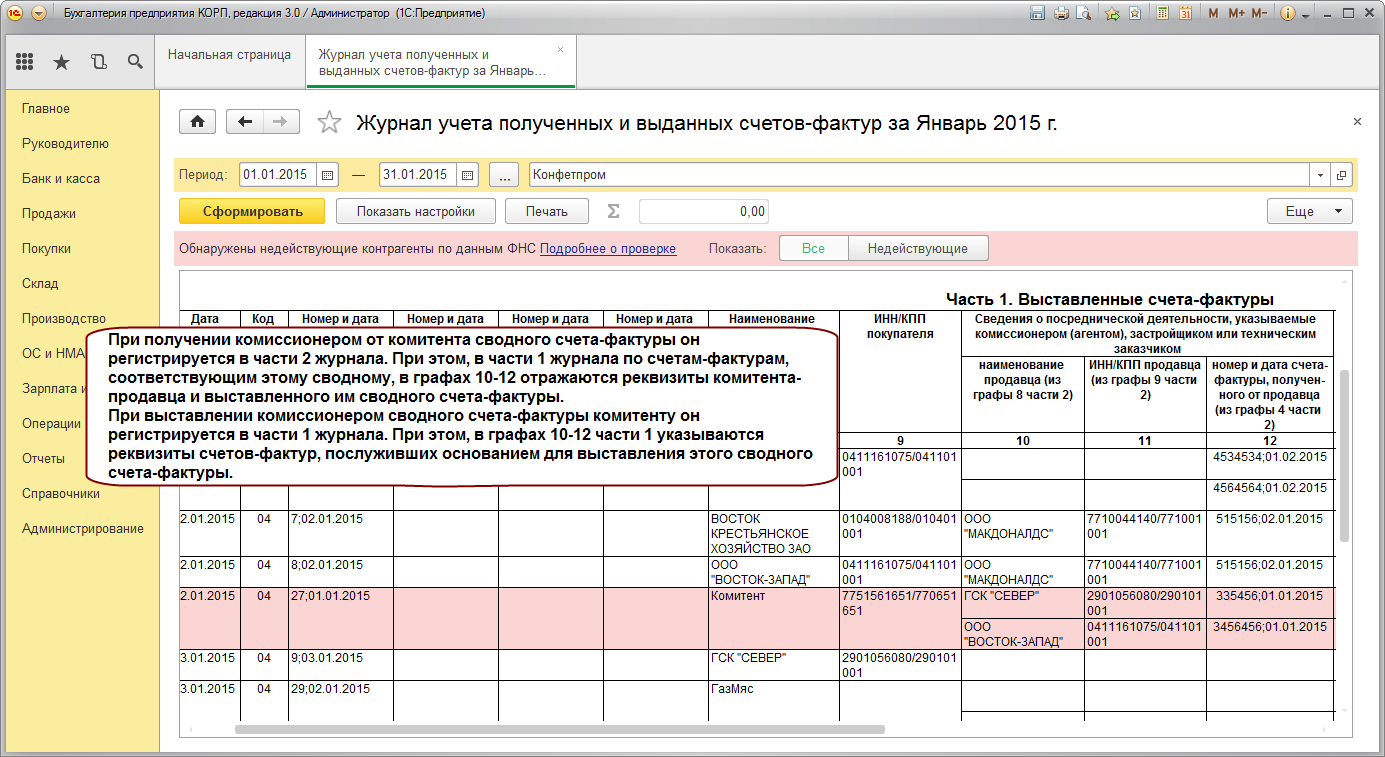Expand the arrow next to info icon

click(1305, 16)
